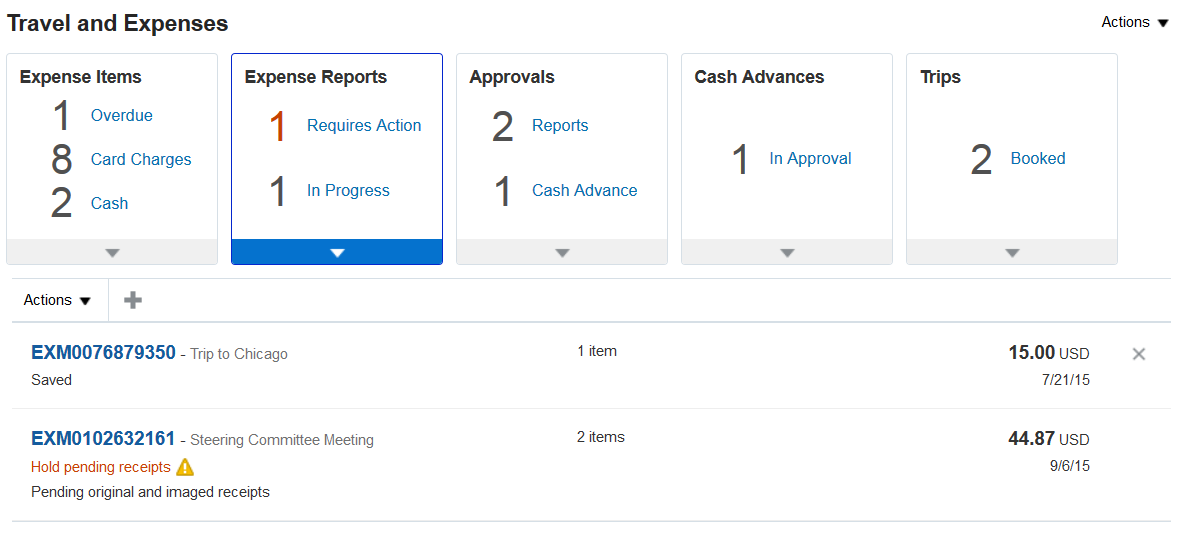Click the plus icon to create expense report
Screen dimensions: 1181x541
(x=132, y=300)
